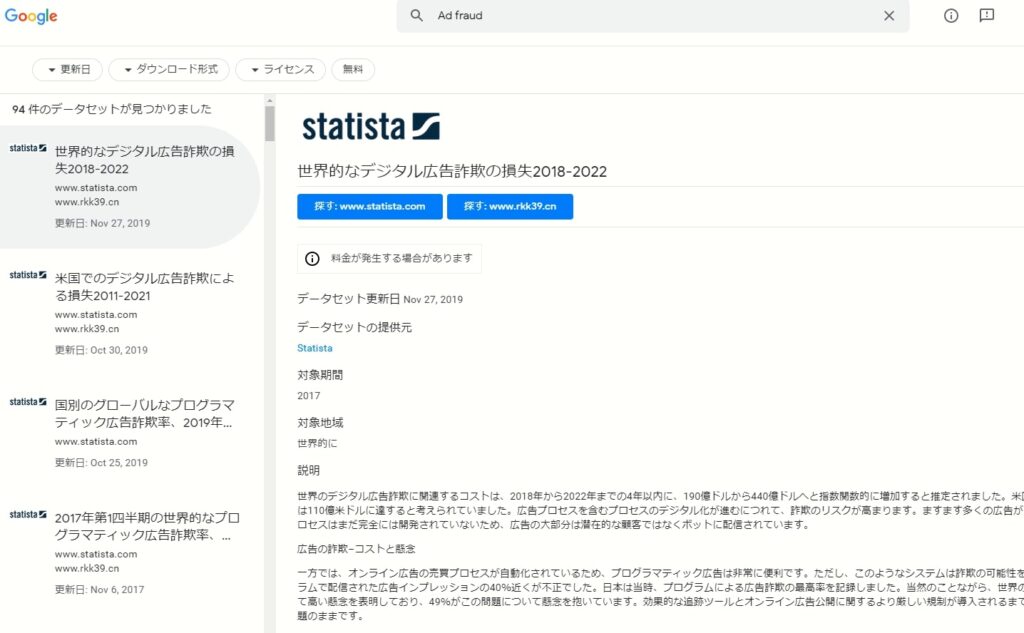Click statista icon beside the 米国 result
Screen dimensions: 1024x633
(28, 275)
